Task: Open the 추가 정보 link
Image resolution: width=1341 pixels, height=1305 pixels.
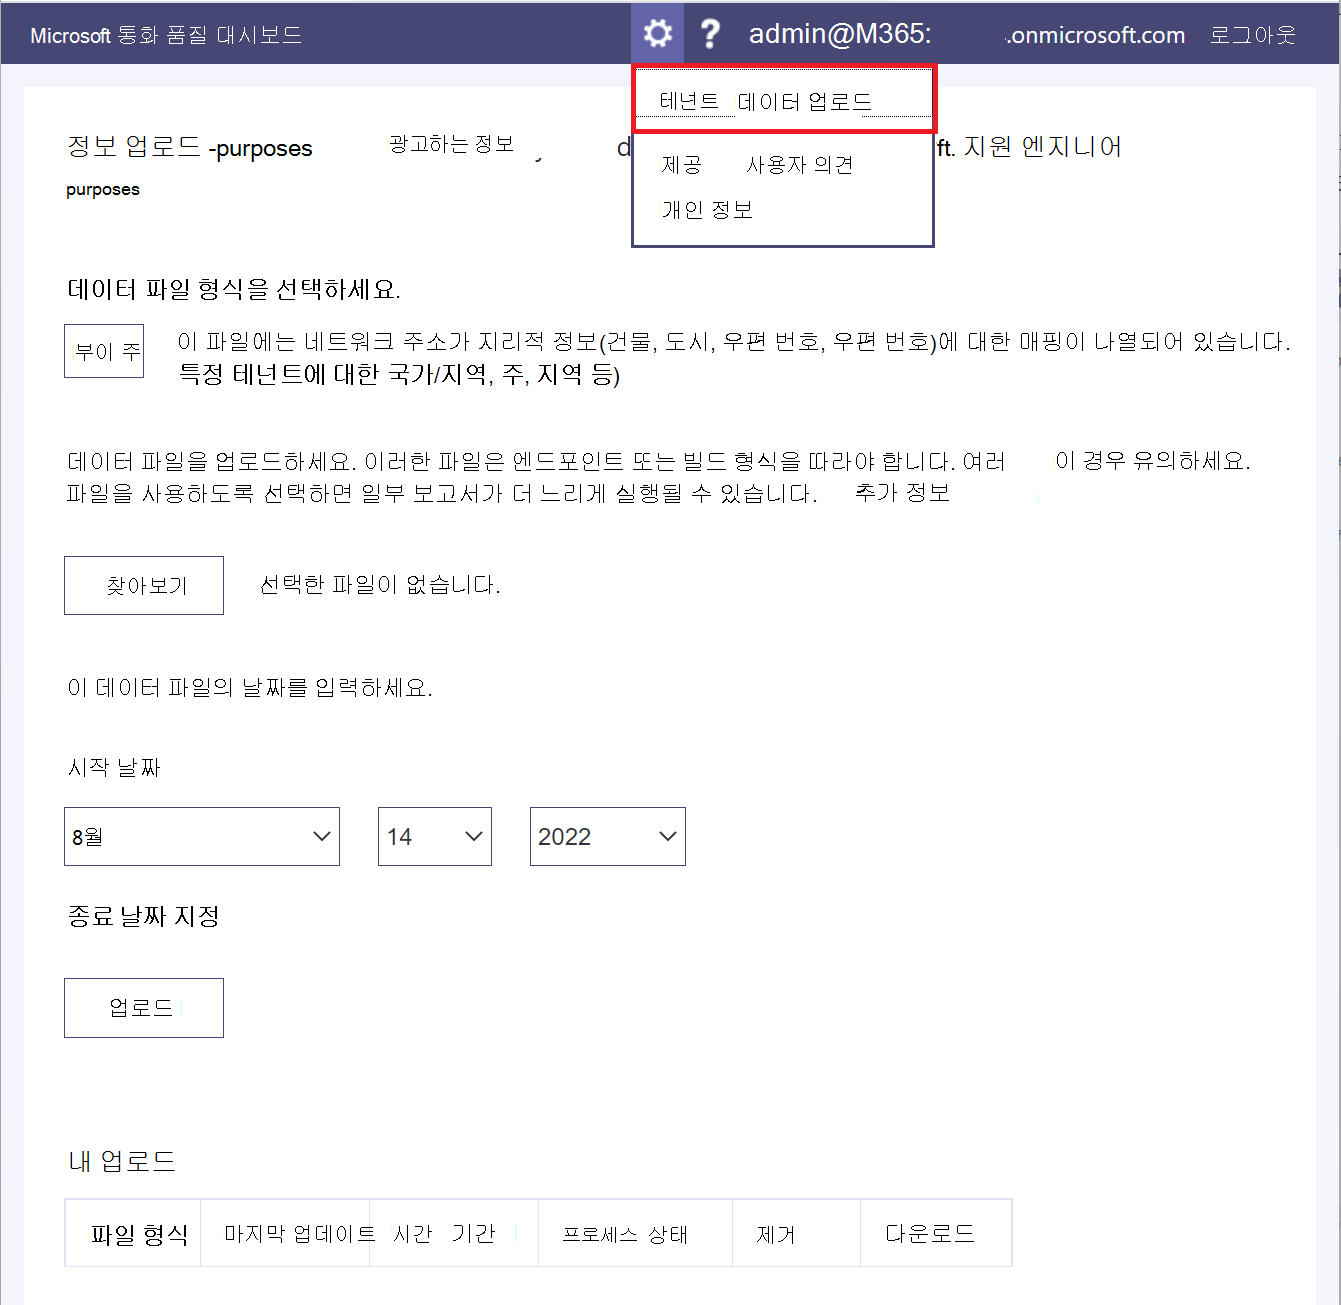Action: coord(902,492)
